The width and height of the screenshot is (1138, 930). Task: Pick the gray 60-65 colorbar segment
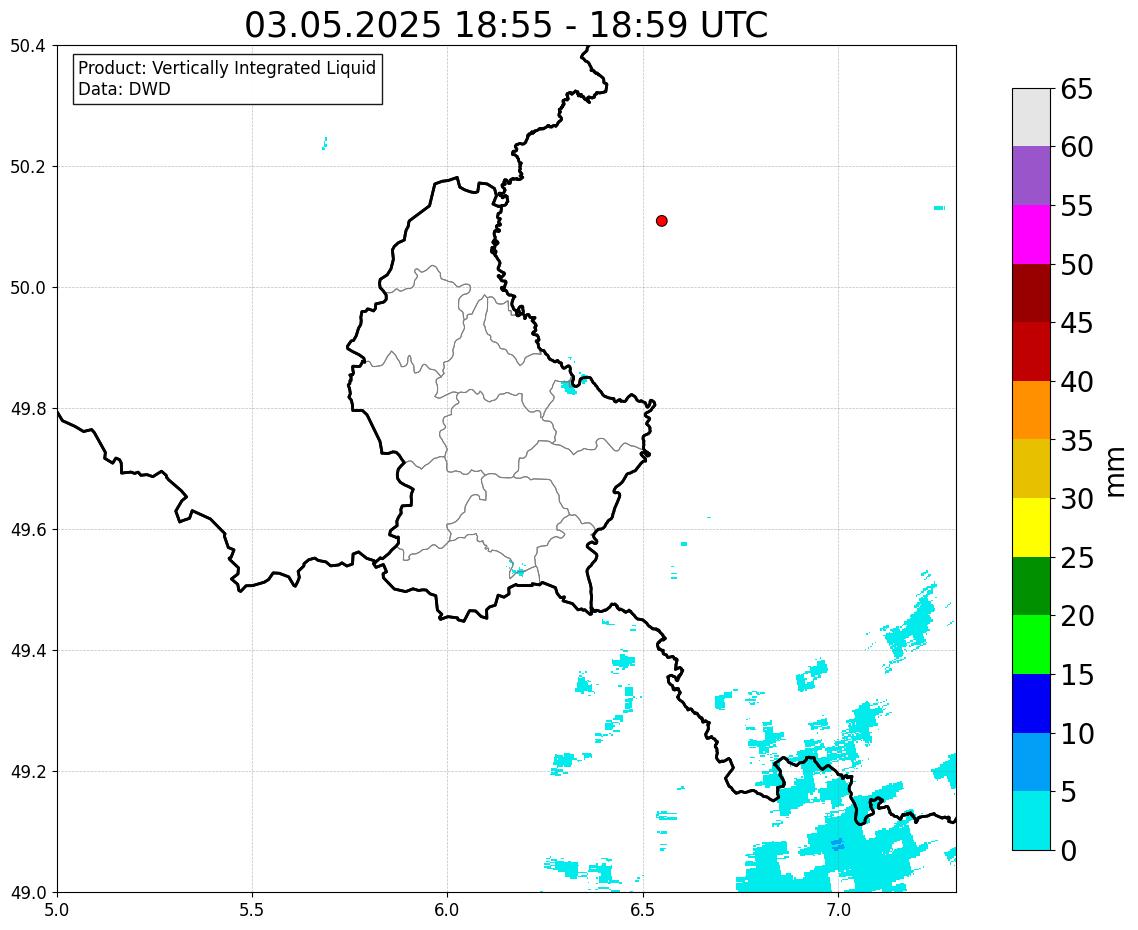pyautogui.click(x=1031, y=118)
